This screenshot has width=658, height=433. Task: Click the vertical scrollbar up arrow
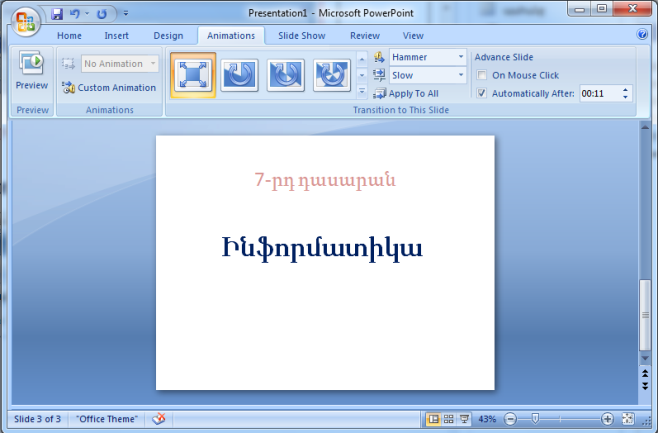[x=645, y=126]
